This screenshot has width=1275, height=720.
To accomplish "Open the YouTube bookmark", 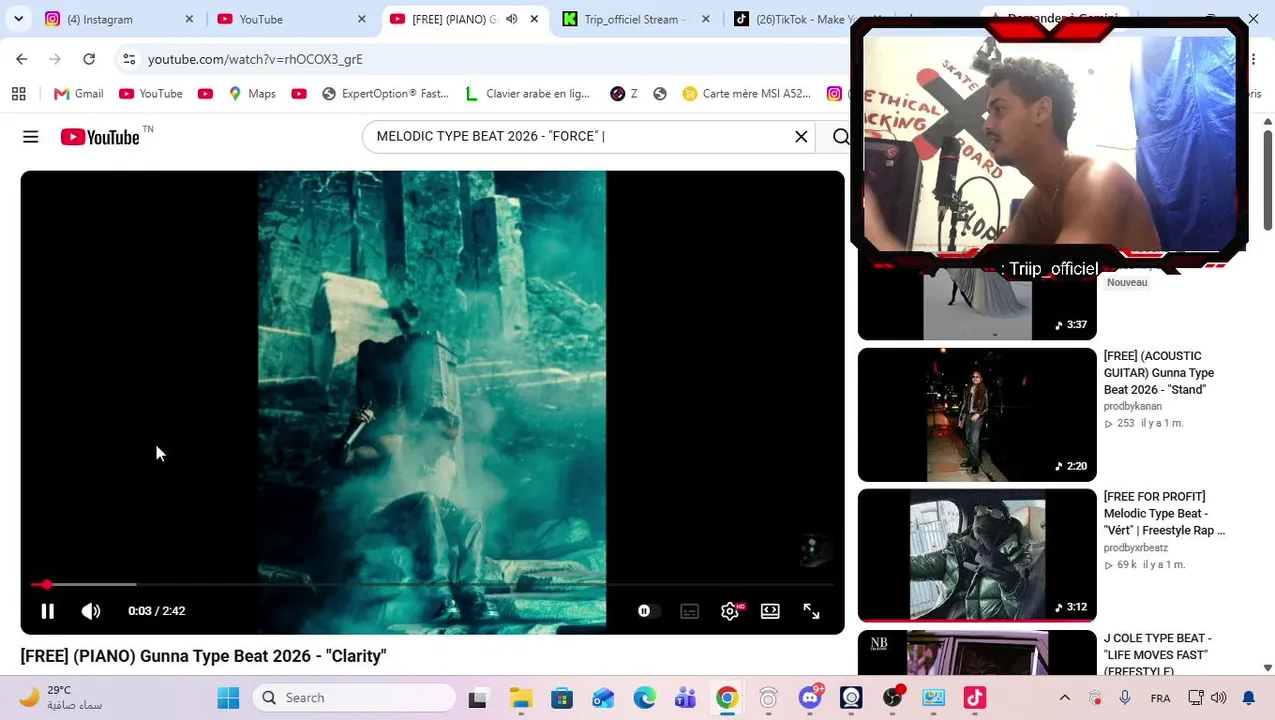I will (150, 93).
